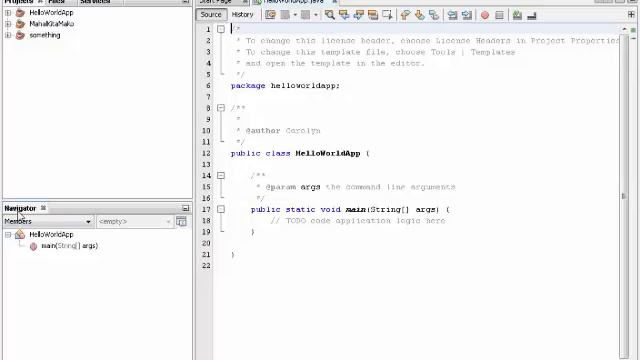Click line number 12 in gutter
The height and width of the screenshot is (360, 640).
[x=206, y=153]
